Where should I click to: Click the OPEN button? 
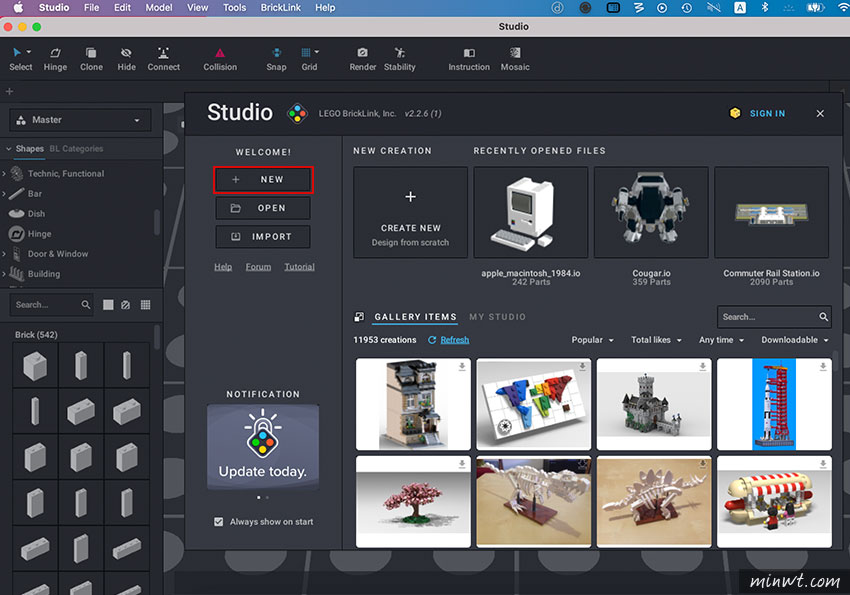(x=263, y=208)
